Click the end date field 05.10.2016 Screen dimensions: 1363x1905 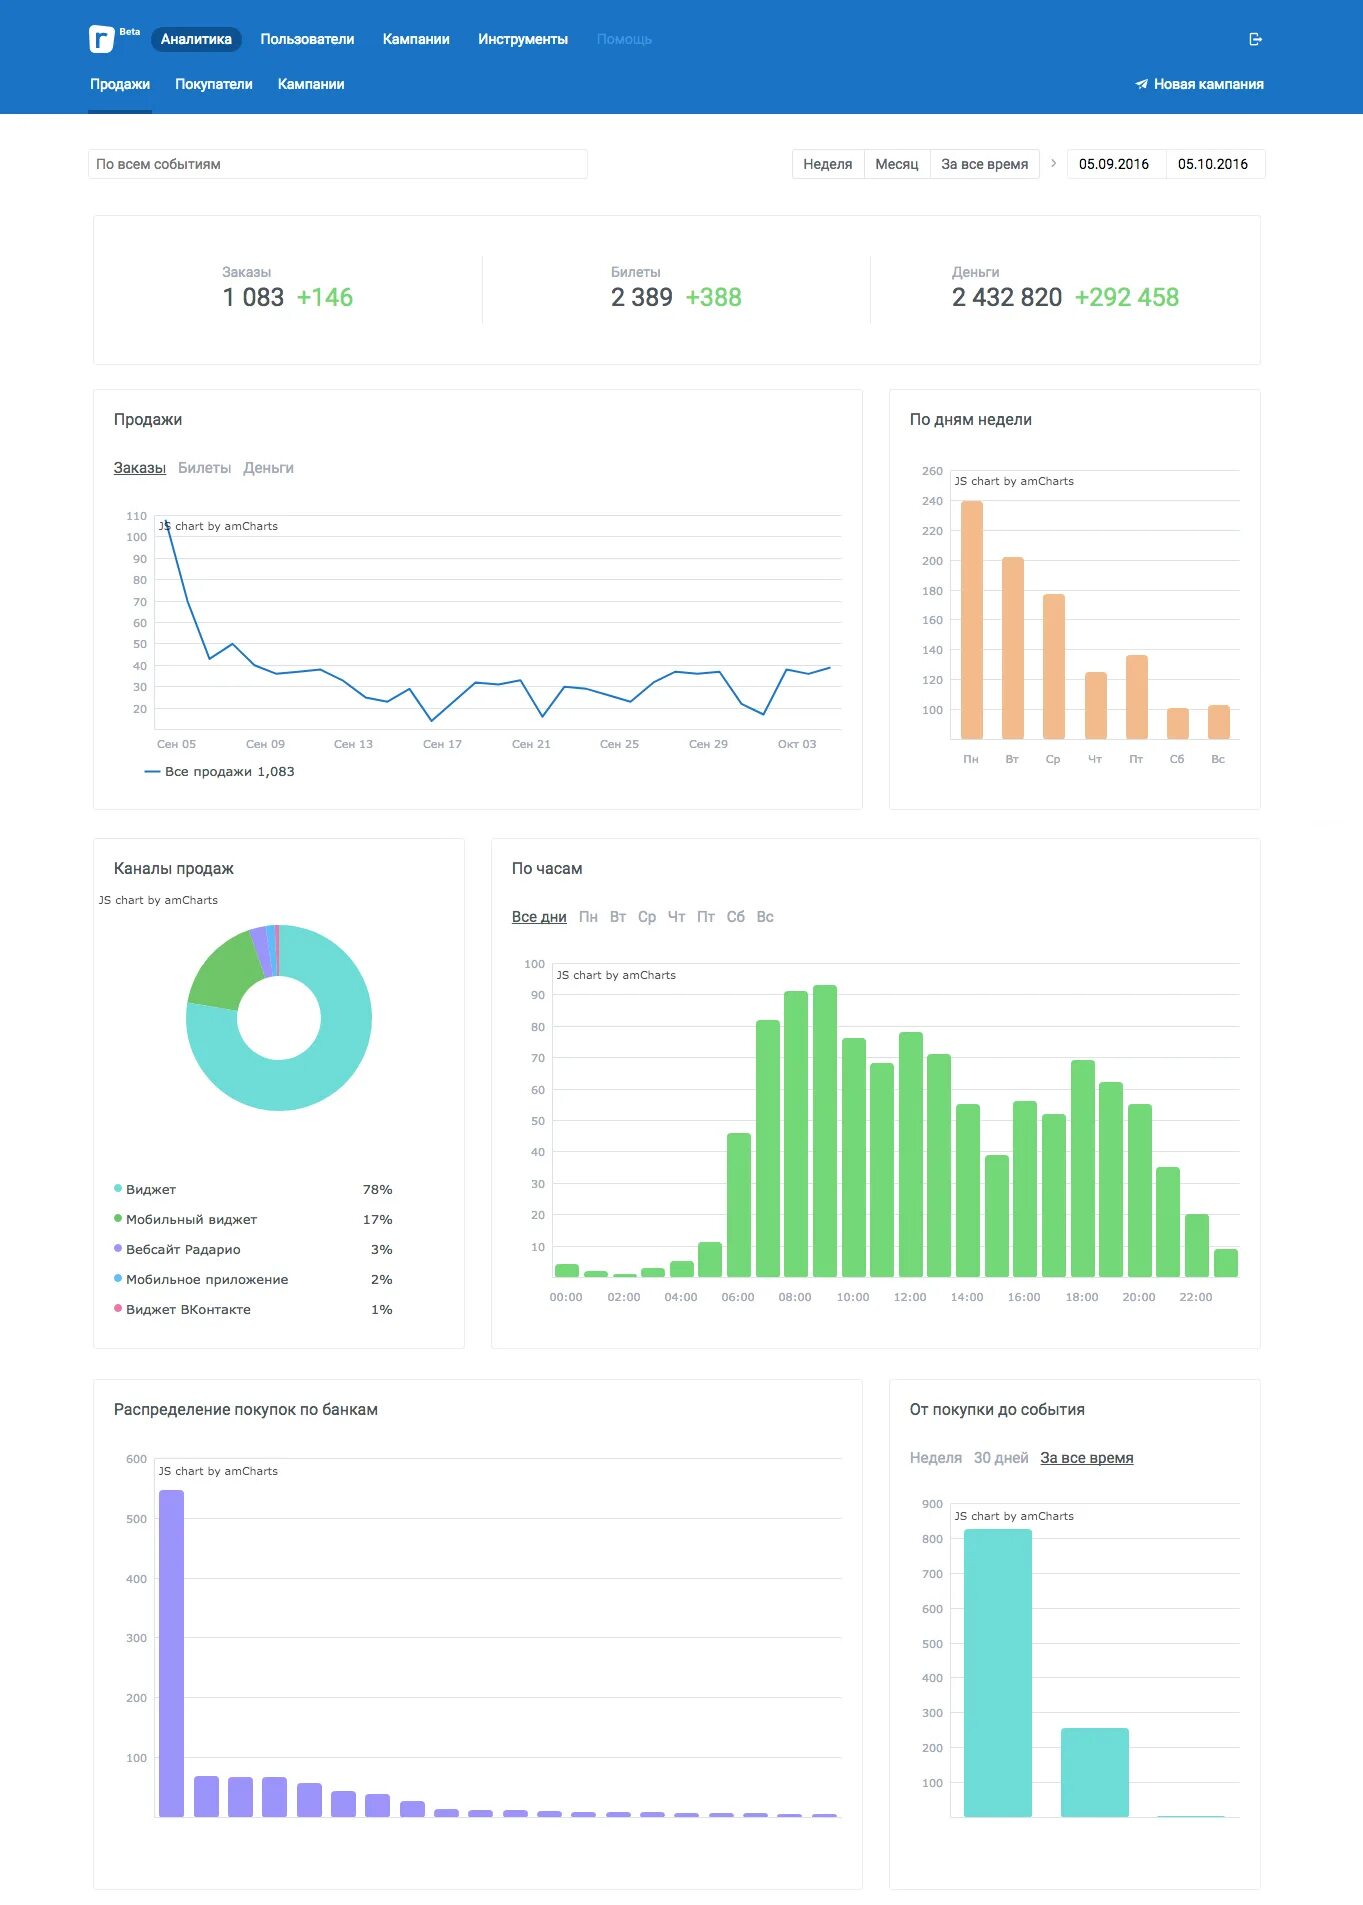(1213, 164)
